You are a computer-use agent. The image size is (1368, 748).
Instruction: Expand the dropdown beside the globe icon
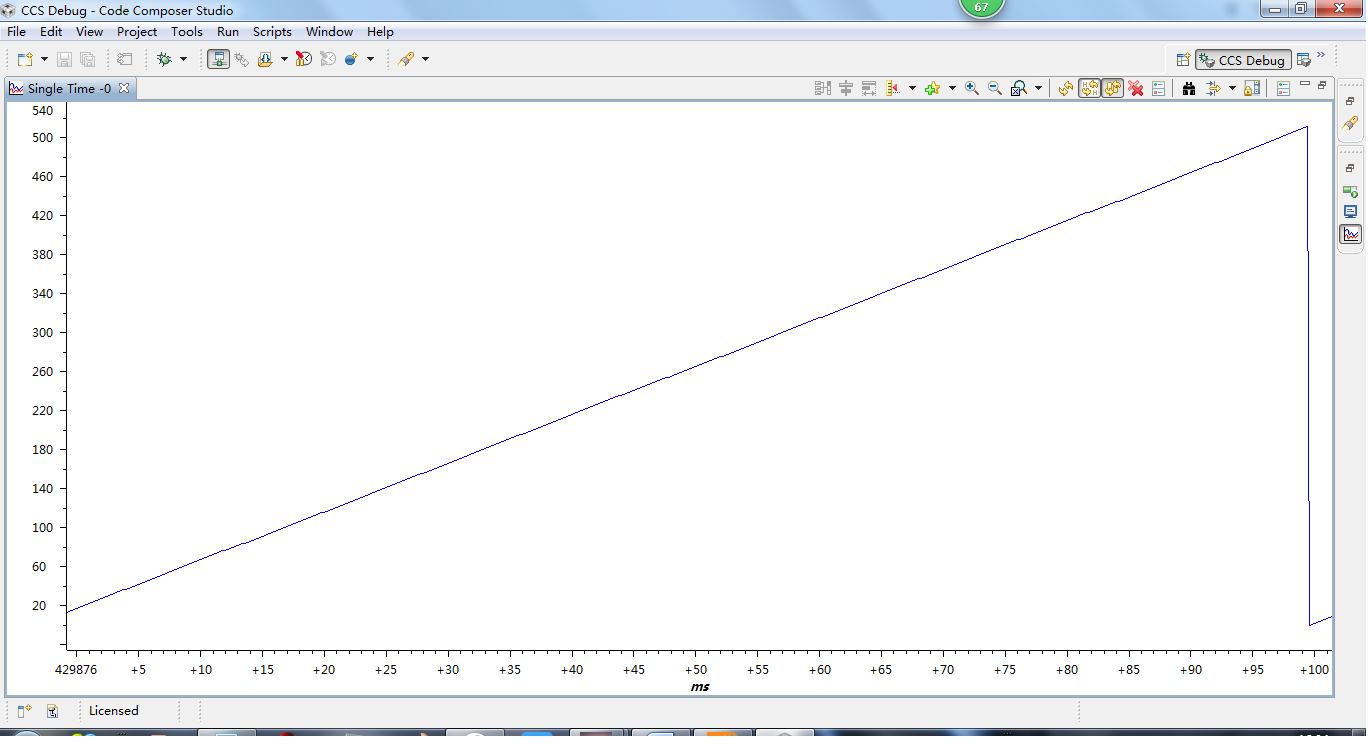tap(370, 60)
